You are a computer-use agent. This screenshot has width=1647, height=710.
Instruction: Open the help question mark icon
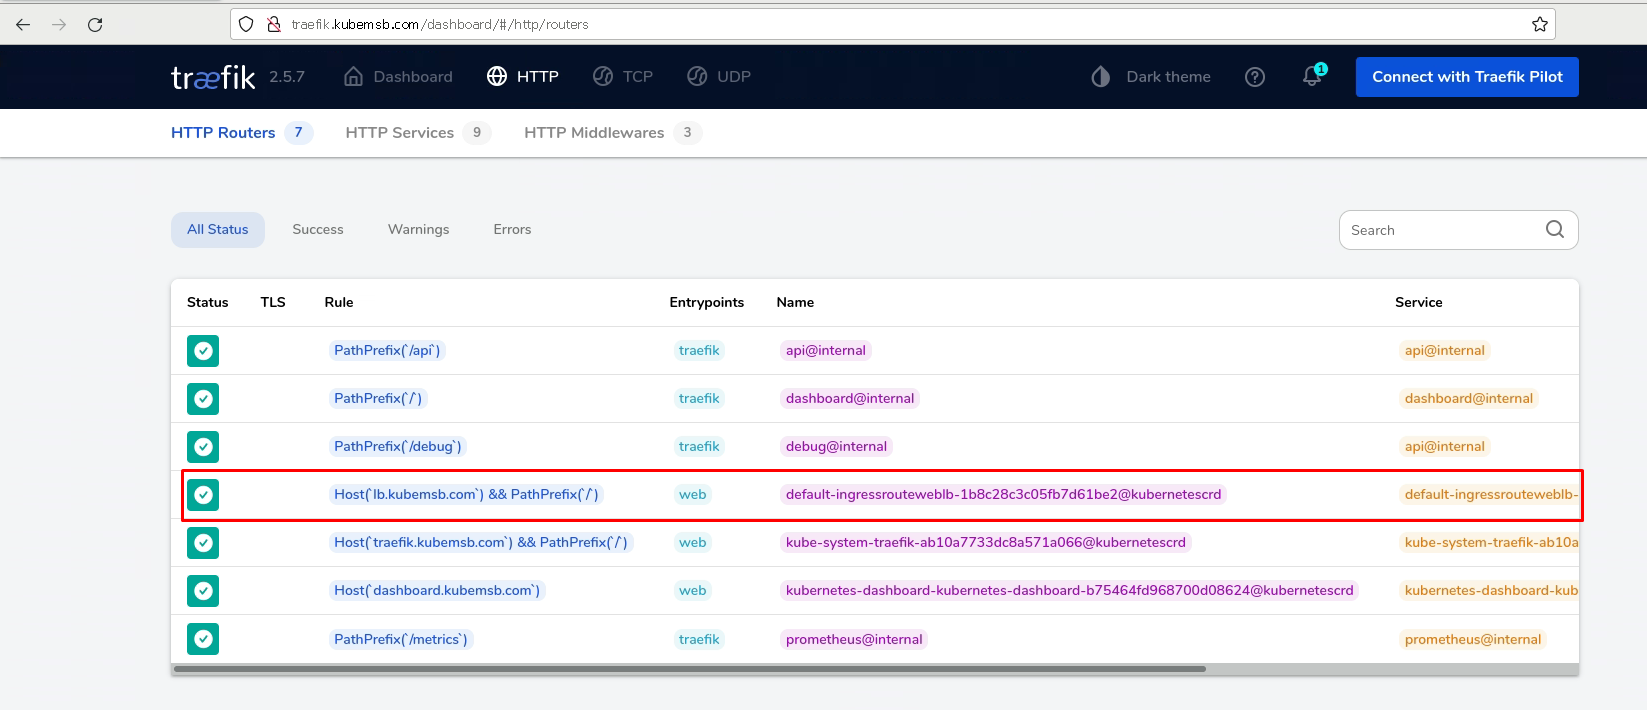1255,77
